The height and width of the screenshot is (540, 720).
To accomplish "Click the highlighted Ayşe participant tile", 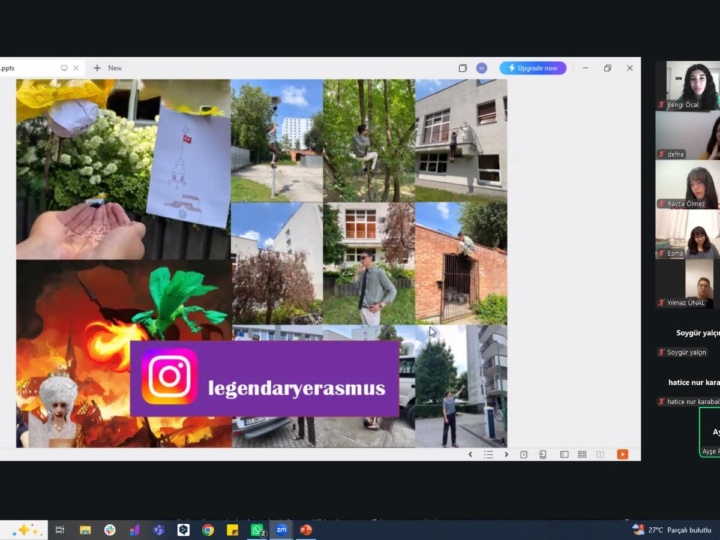I will click(709, 432).
